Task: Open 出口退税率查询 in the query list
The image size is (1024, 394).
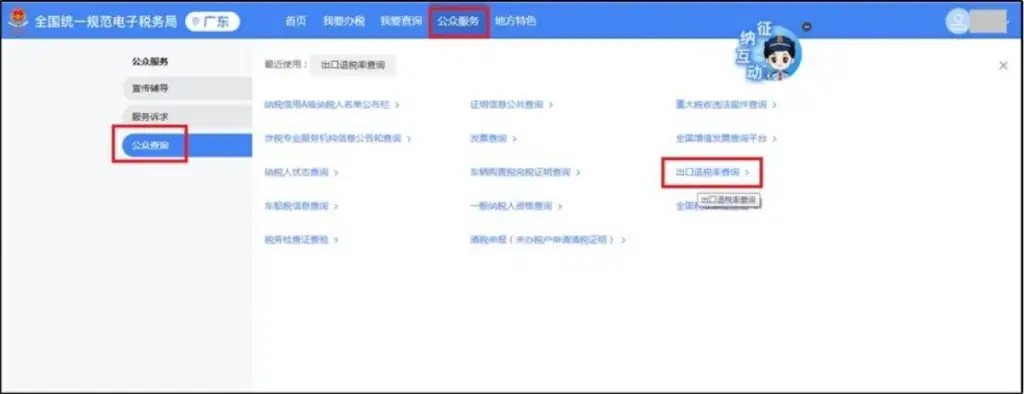Action: tap(712, 172)
